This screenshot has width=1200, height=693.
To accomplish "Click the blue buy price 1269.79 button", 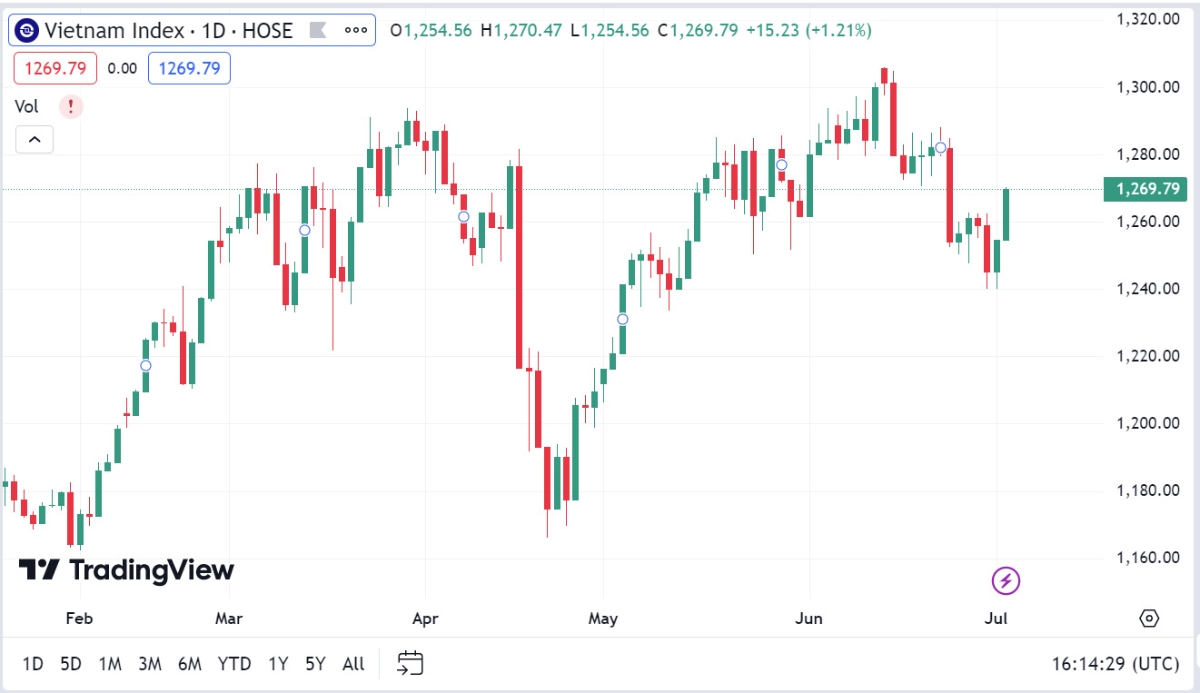I will point(189,68).
